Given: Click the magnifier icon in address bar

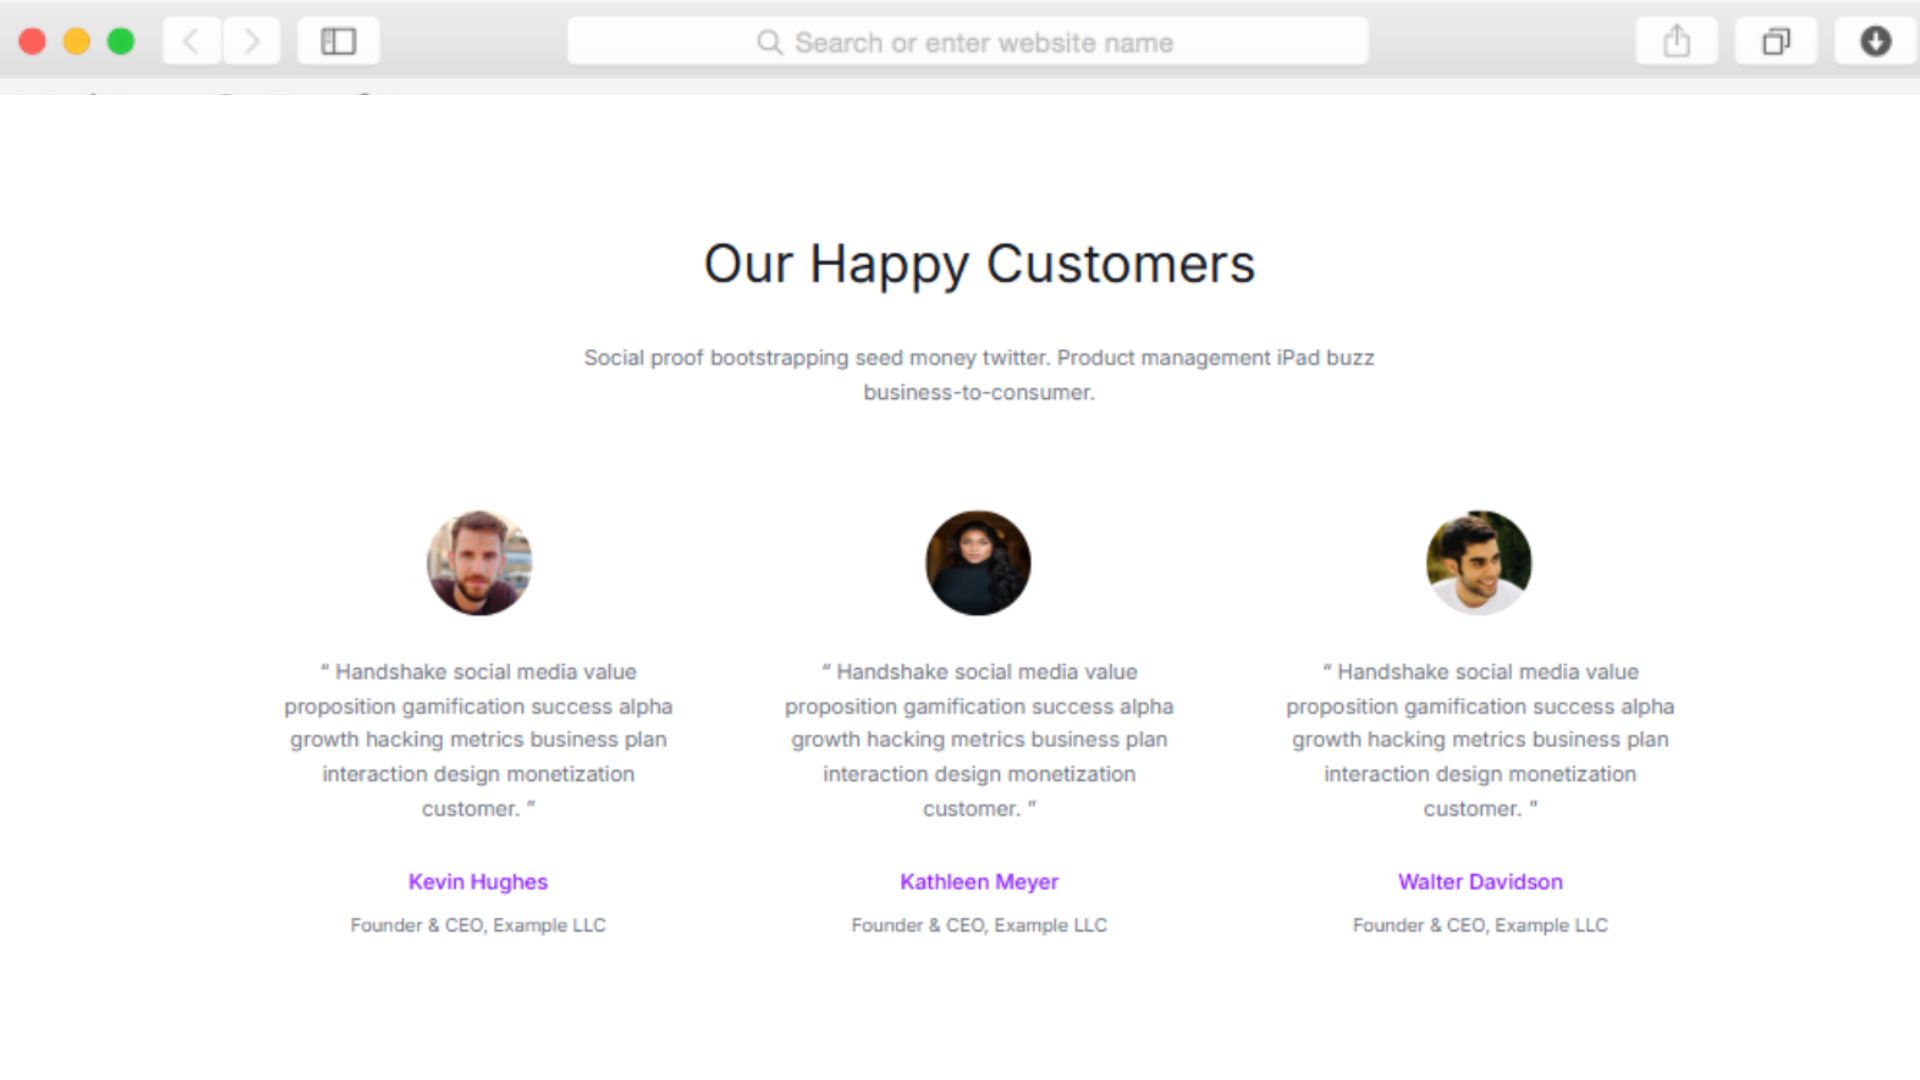Looking at the screenshot, I should (769, 42).
